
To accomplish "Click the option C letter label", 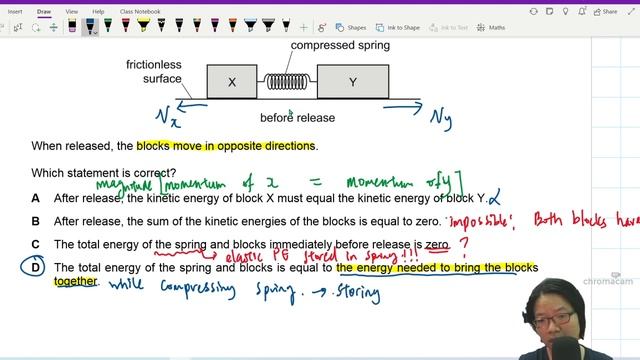I will click(x=36, y=244).
